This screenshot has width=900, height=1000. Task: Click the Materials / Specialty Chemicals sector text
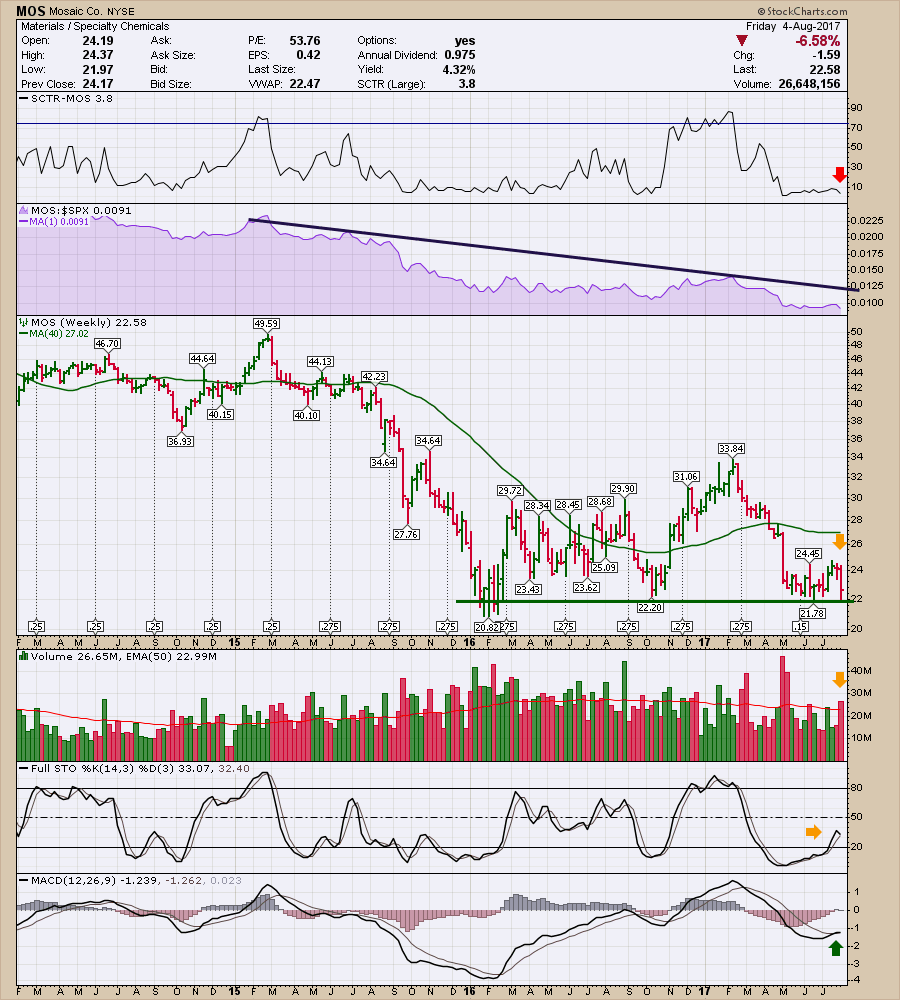pyautogui.click(x=95, y=26)
